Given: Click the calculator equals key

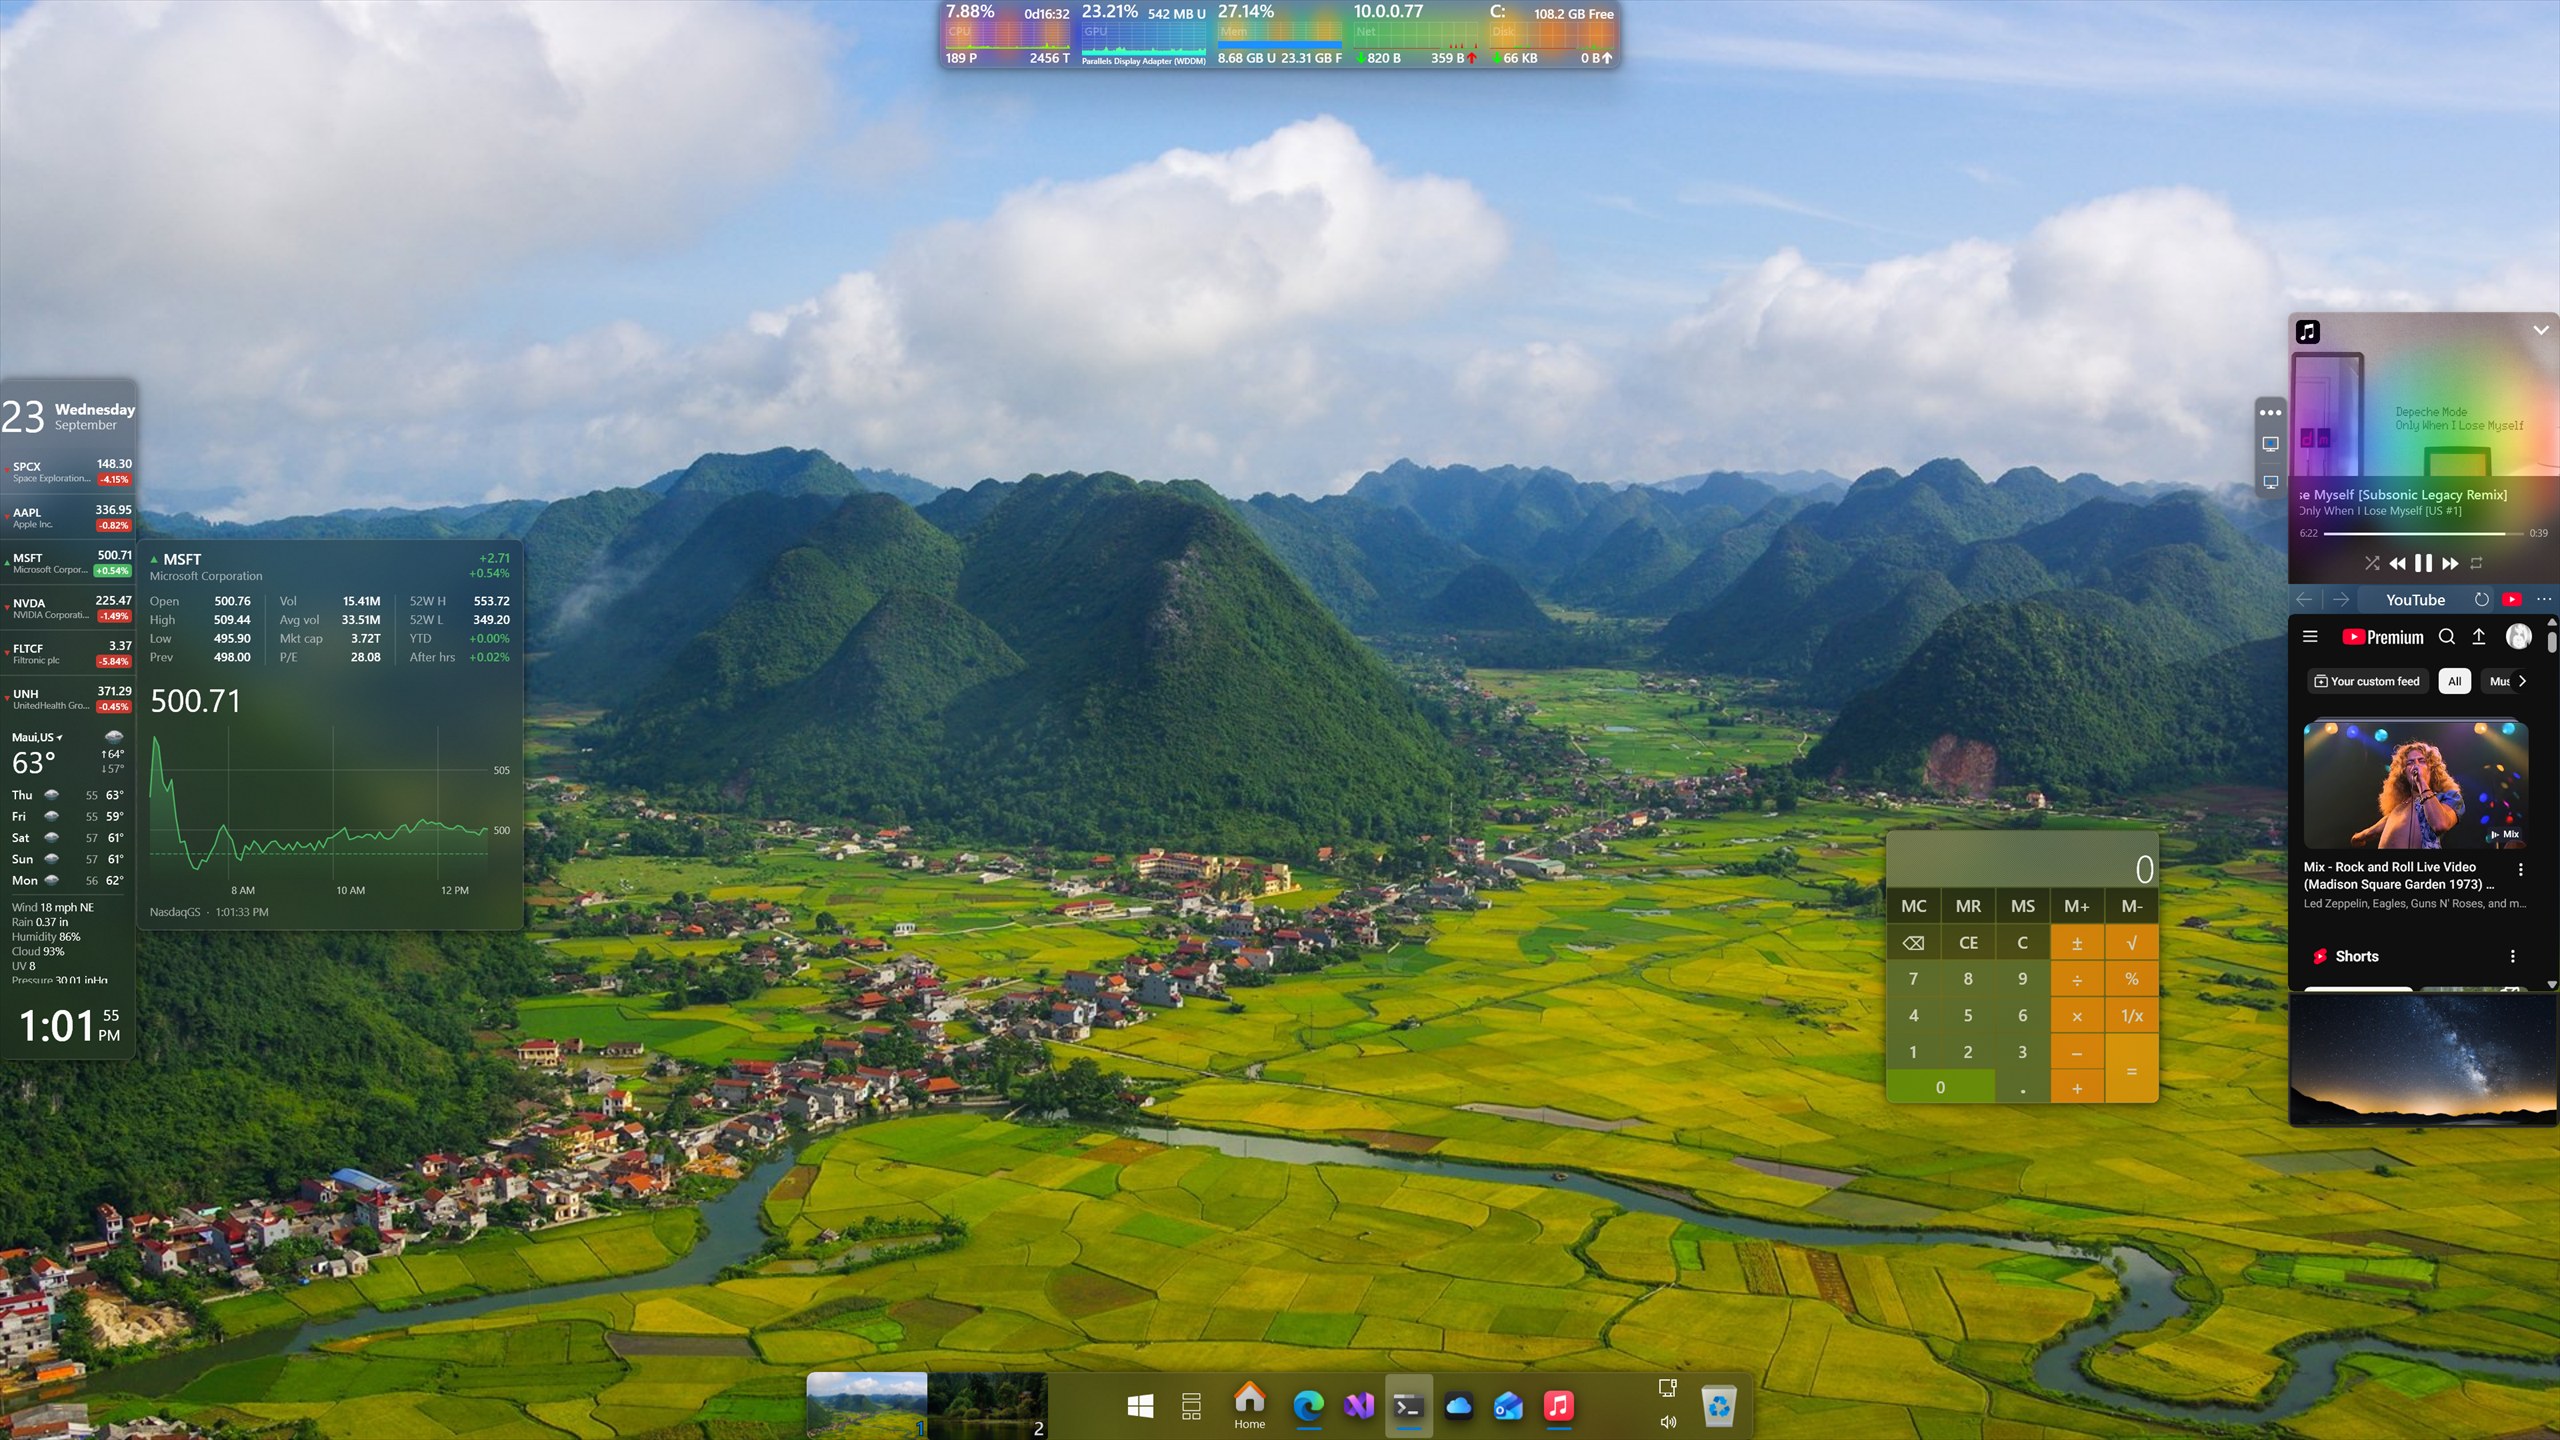Looking at the screenshot, I should tap(2132, 1070).
